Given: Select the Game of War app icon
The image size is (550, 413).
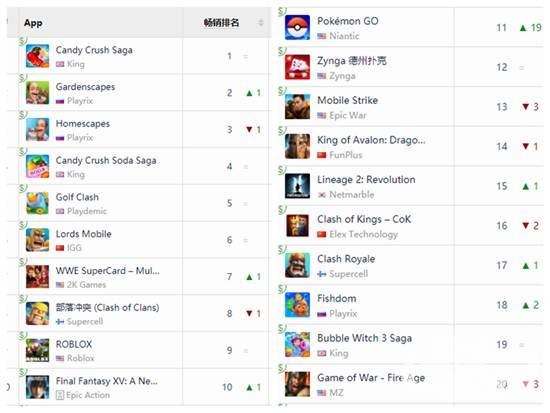Looking at the screenshot, I should 297,384.
